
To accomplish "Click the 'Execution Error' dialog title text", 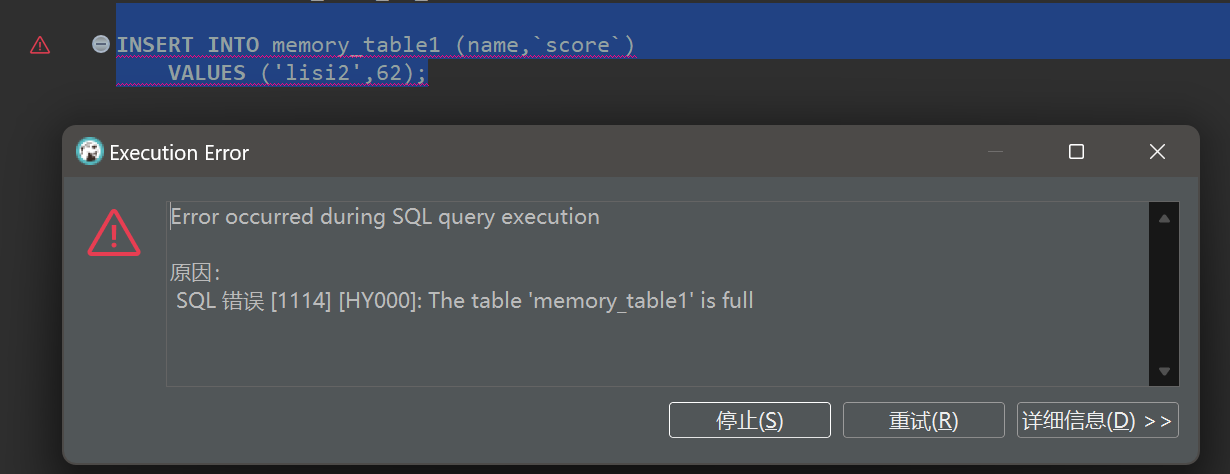I will tap(179, 153).
